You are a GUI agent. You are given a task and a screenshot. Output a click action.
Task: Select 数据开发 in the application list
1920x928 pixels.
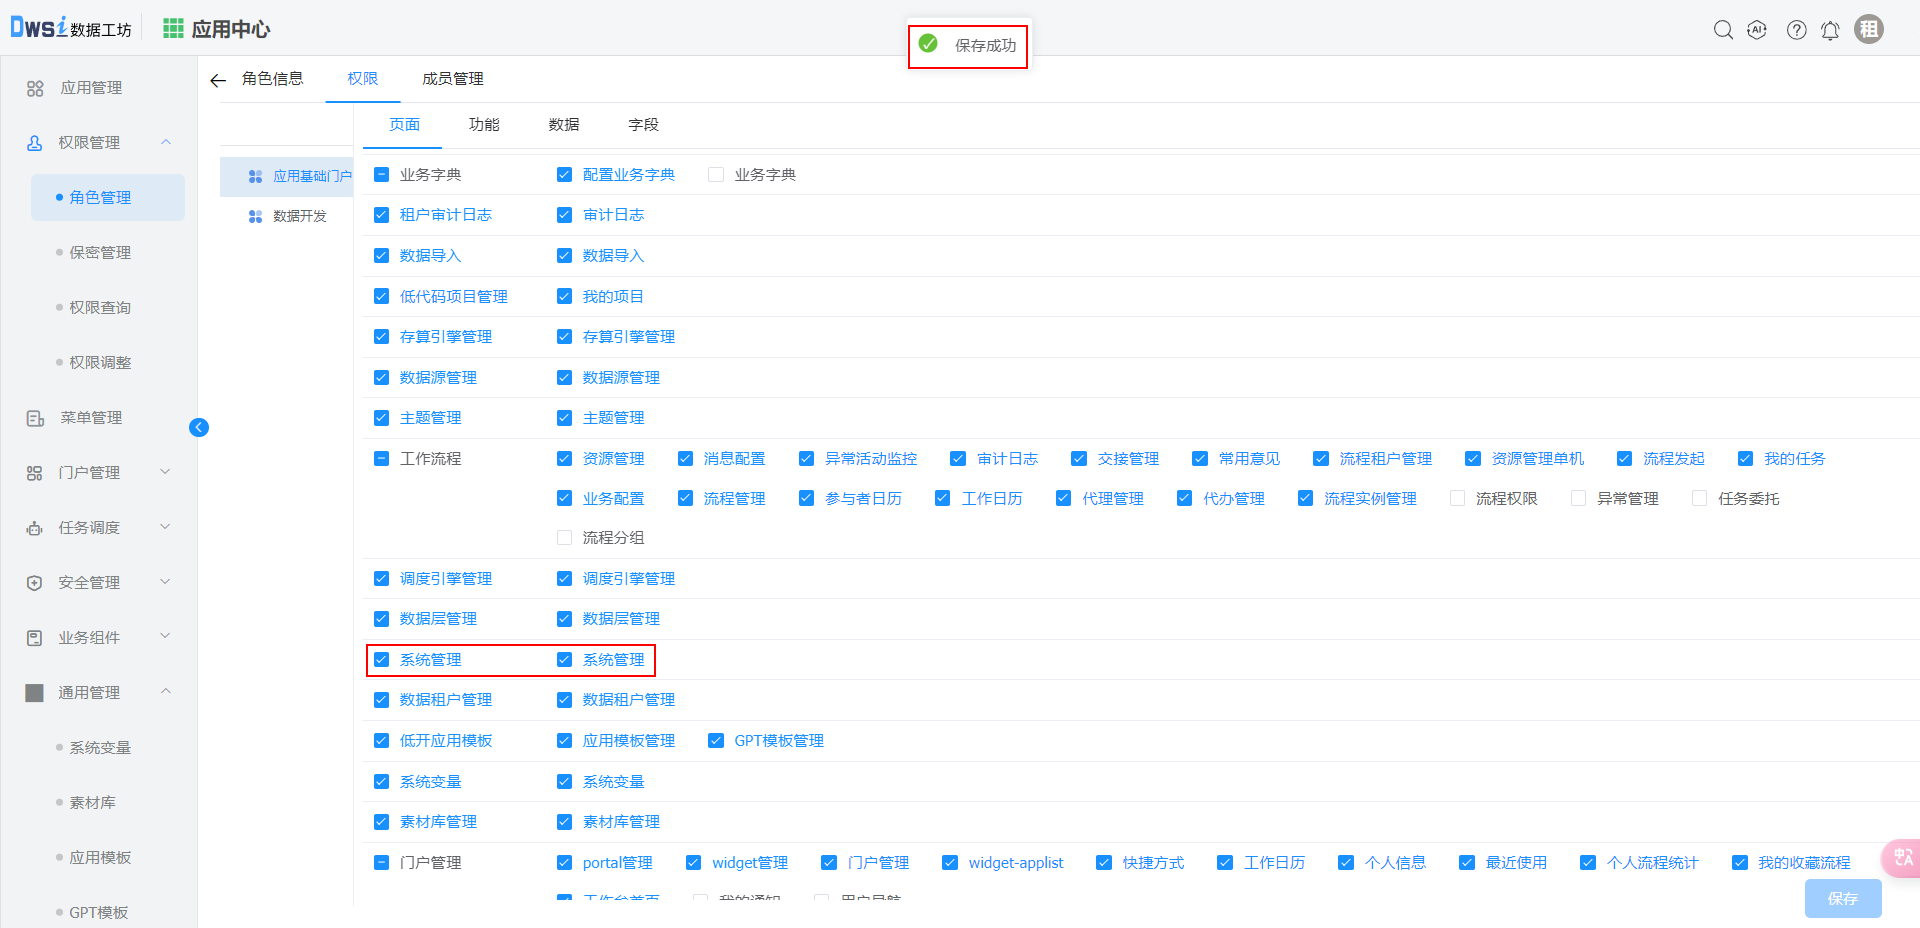click(299, 216)
